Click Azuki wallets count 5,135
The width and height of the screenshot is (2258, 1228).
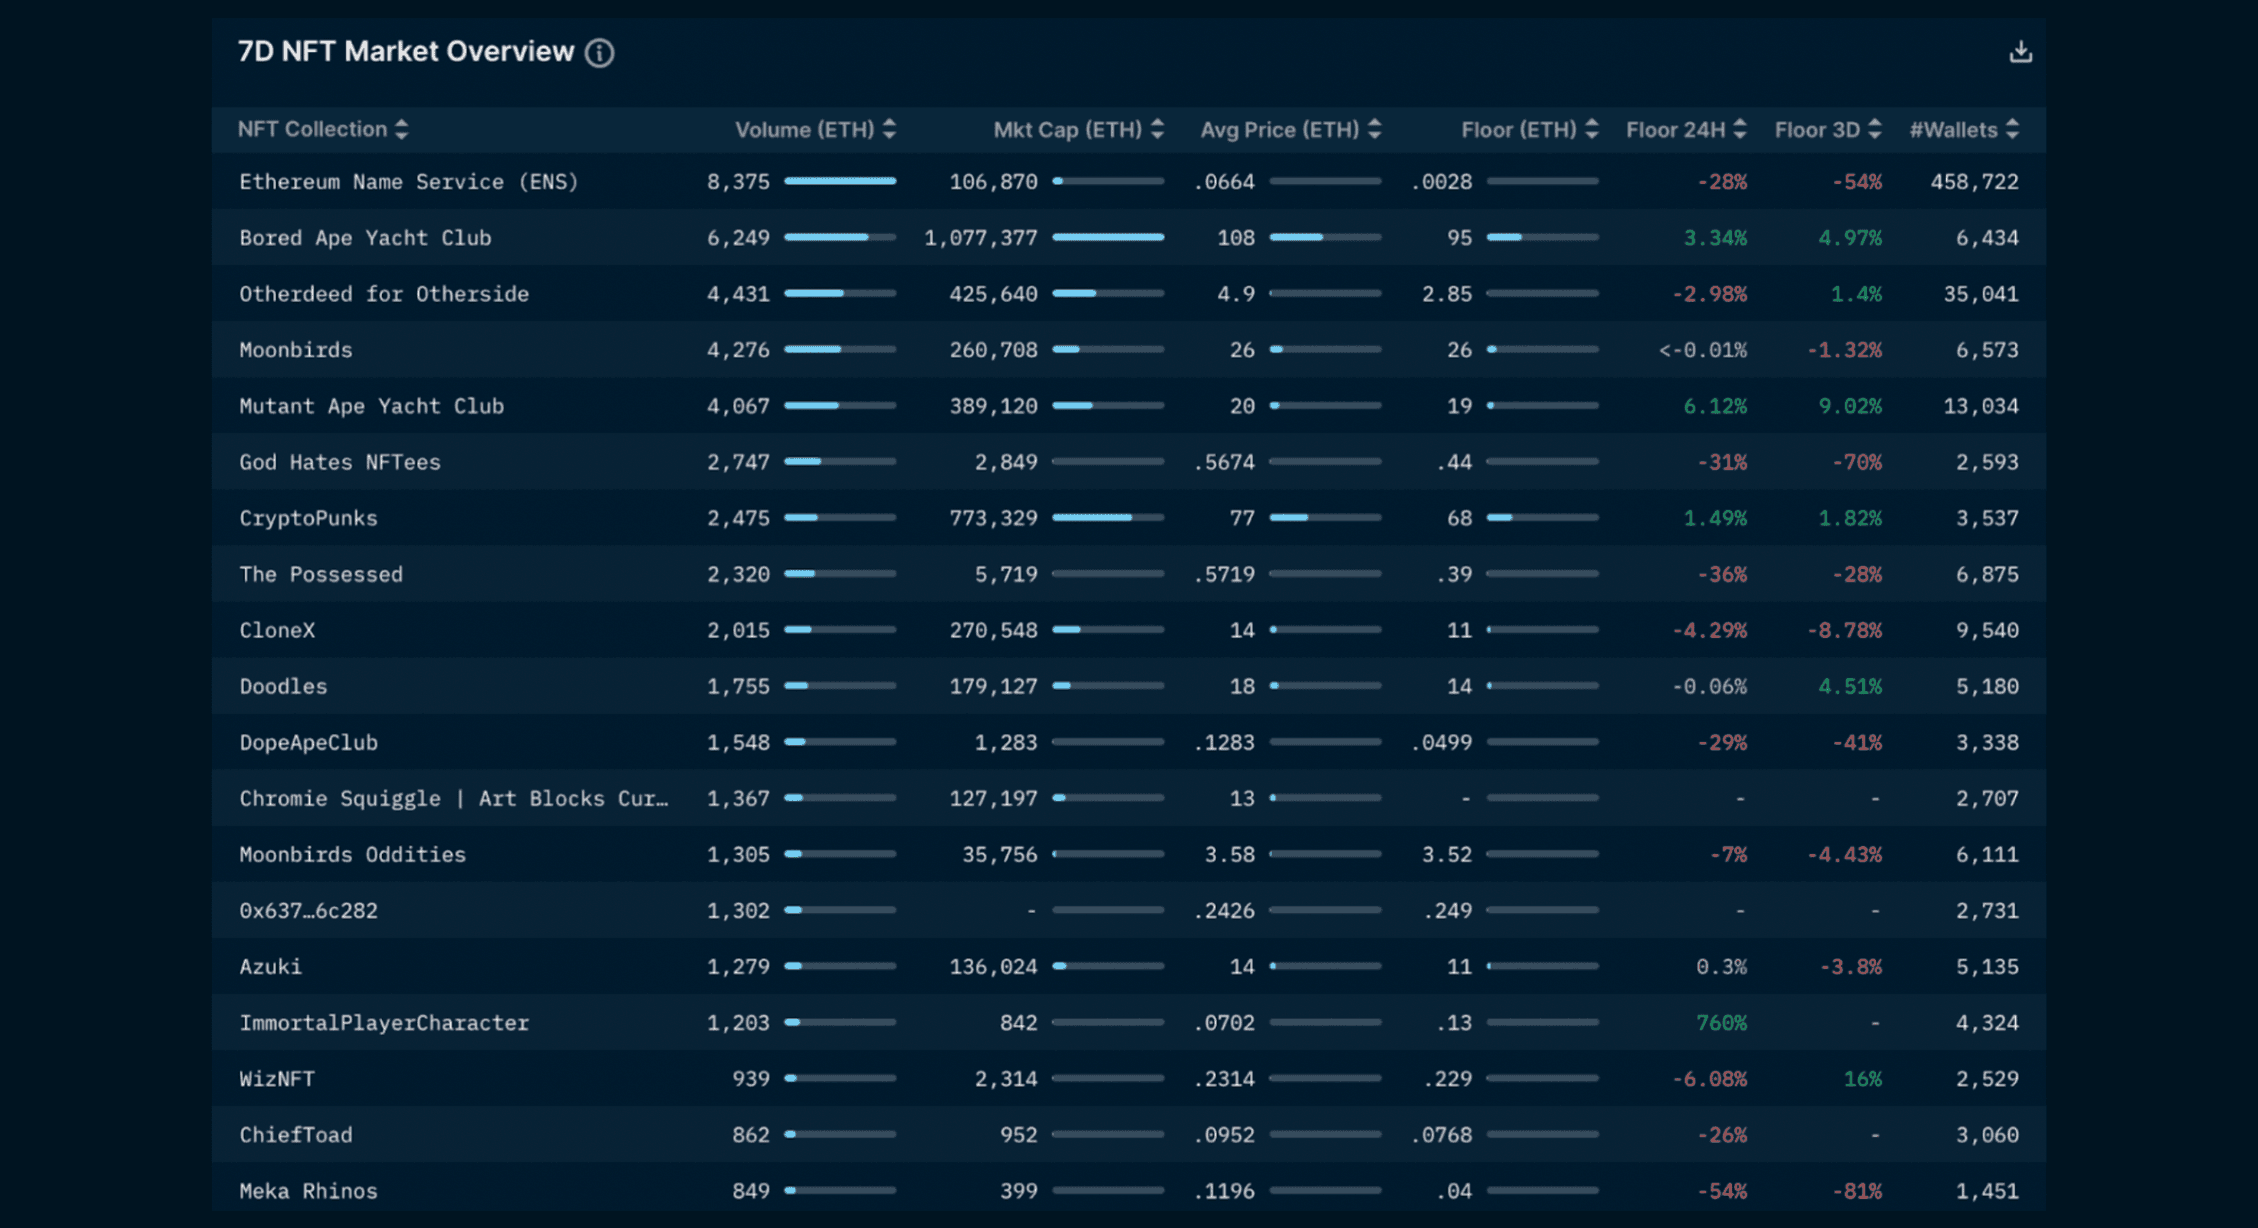pos(1987,966)
